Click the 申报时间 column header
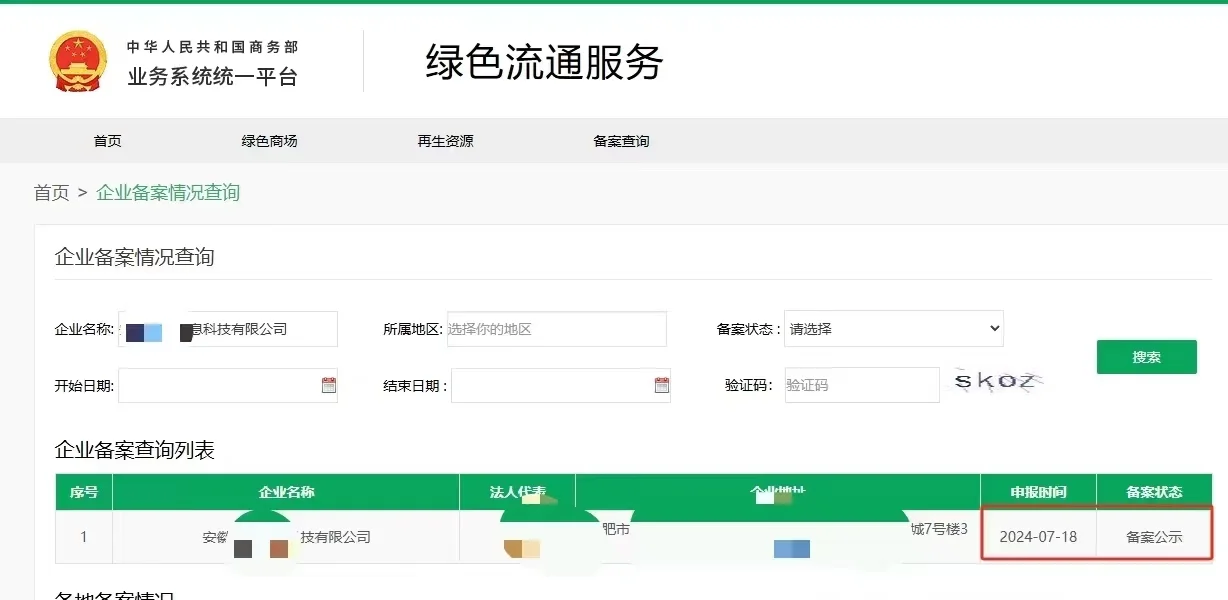1228x600 pixels. tap(1038, 491)
